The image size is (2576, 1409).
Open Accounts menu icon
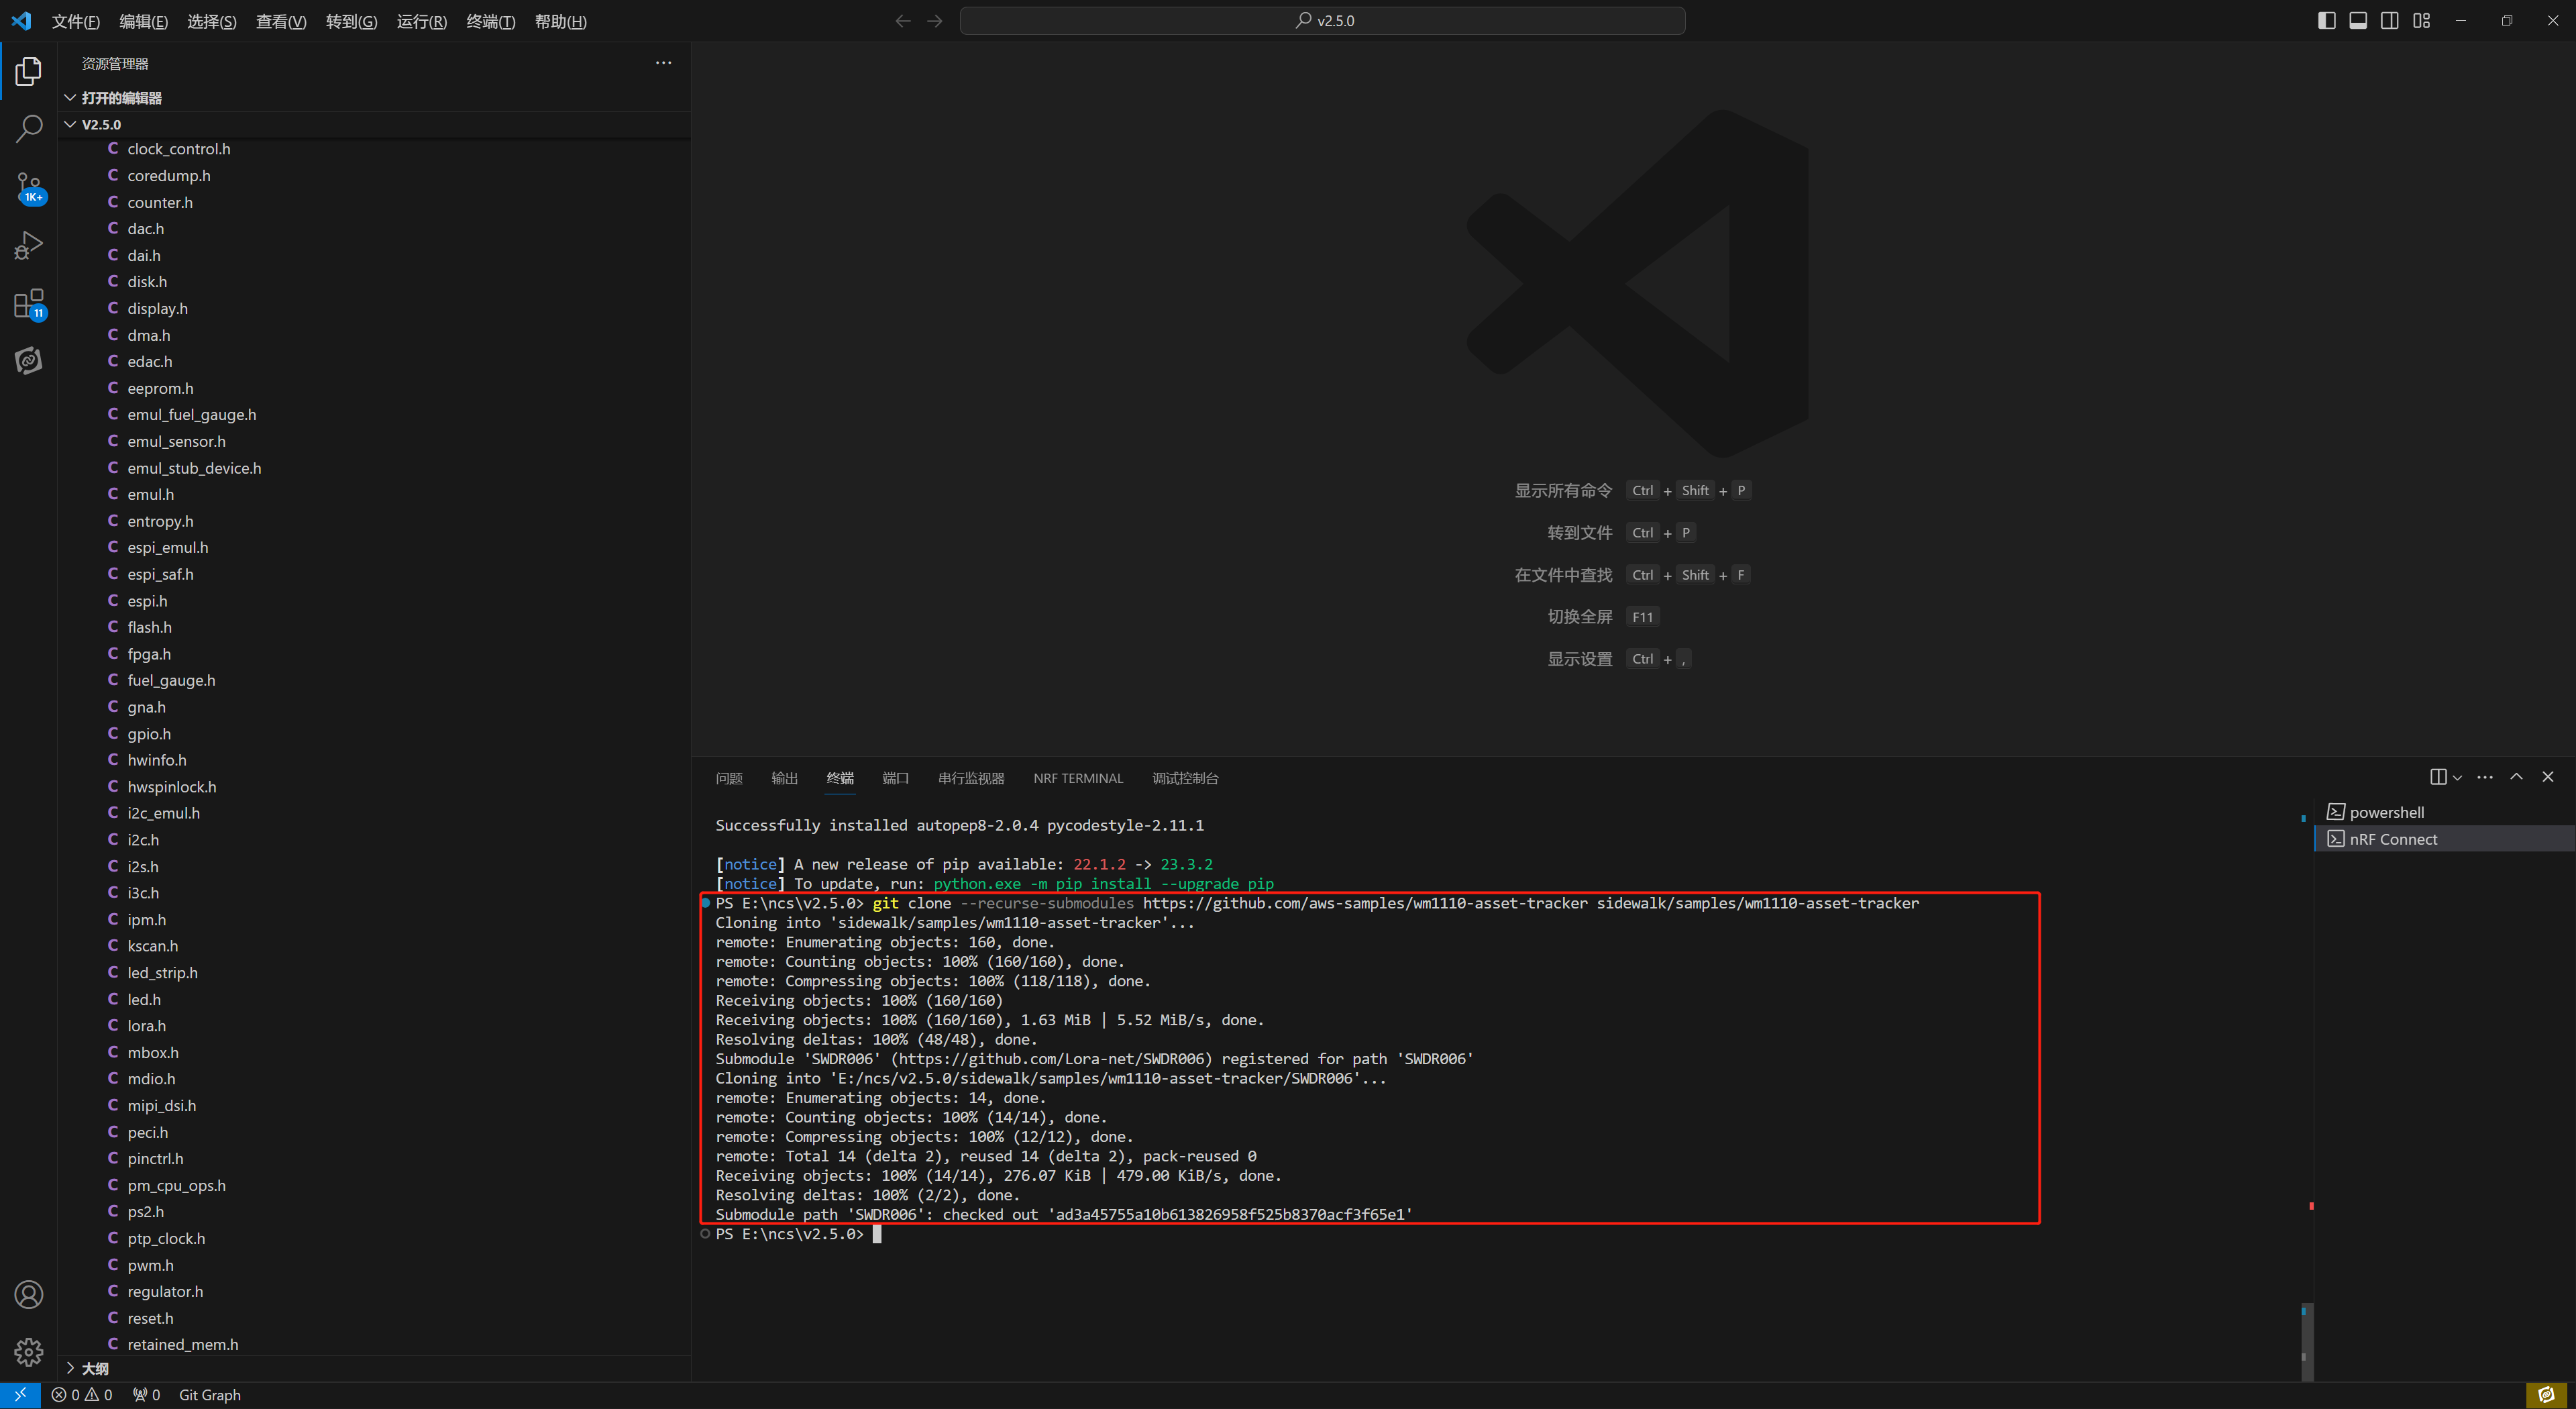pos(29,1295)
